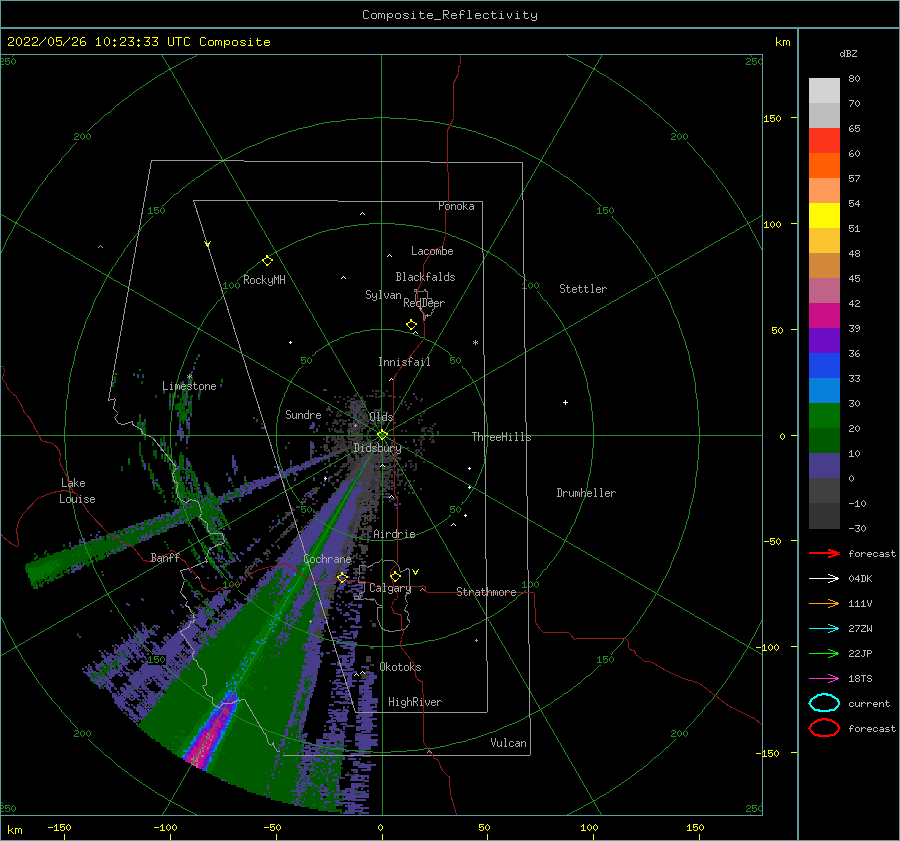
Task: Click the red forecast arrow legend icon
Action: (x=824, y=553)
